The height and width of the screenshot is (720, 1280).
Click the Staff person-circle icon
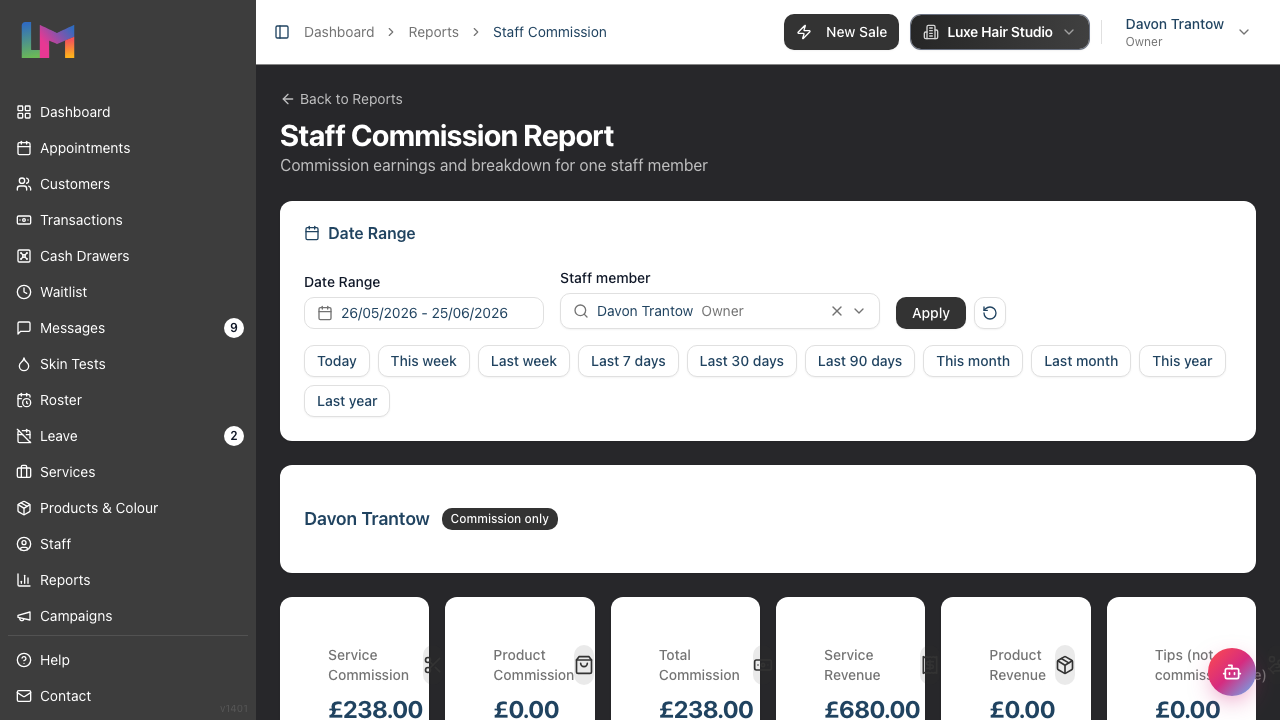pos(24,544)
